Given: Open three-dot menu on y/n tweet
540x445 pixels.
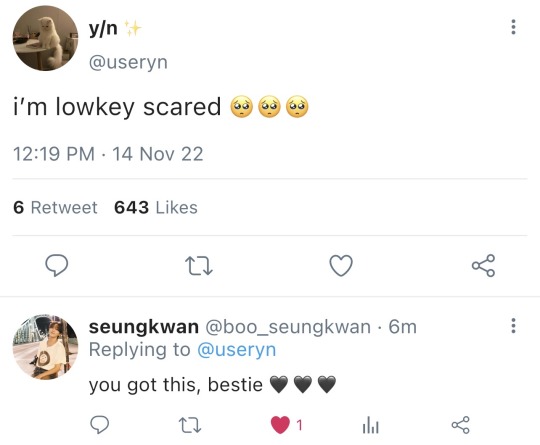Looking at the screenshot, I should pos(513,27).
